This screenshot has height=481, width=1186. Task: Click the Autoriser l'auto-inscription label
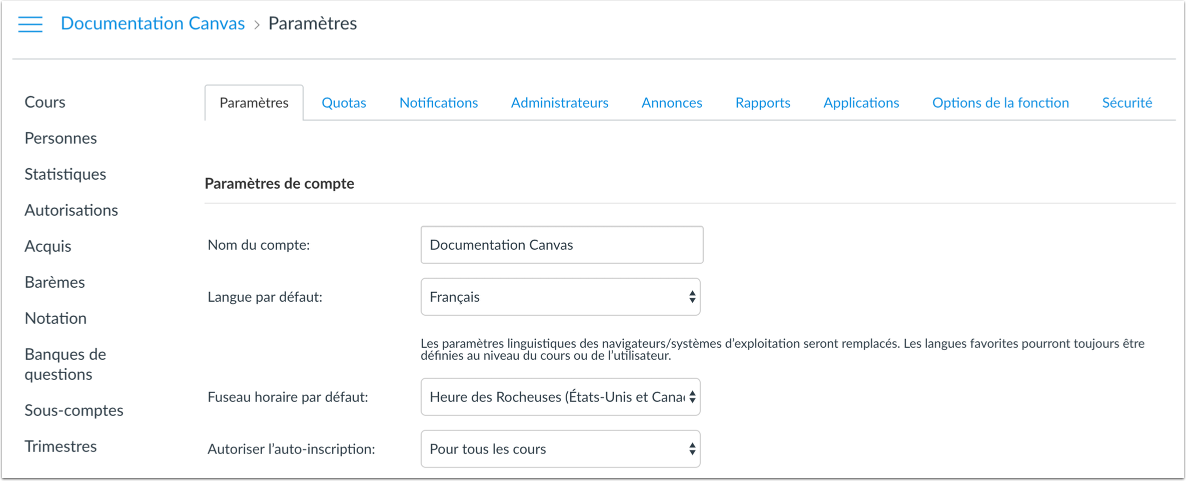(291, 449)
